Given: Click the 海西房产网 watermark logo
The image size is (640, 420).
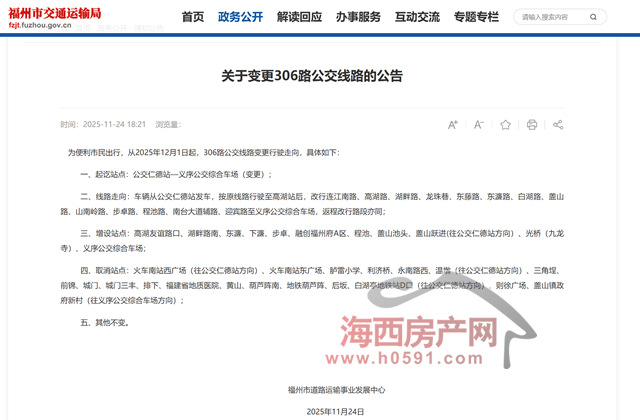Looking at the screenshot, I should pos(419,329).
